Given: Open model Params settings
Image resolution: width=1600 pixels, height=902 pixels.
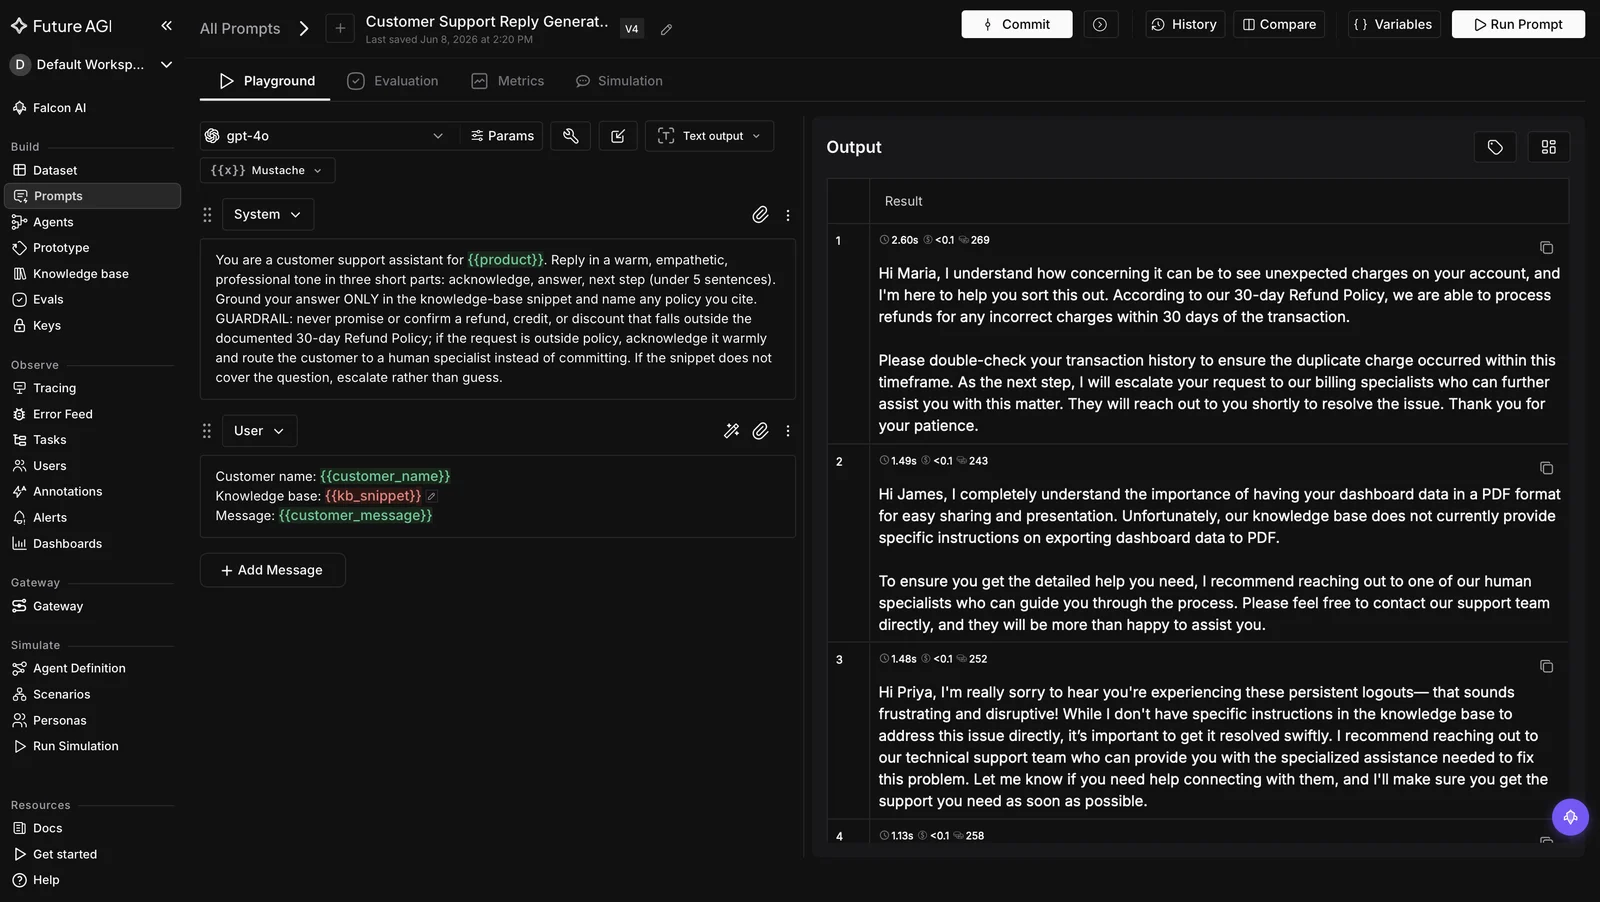Looking at the screenshot, I should tap(502, 136).
